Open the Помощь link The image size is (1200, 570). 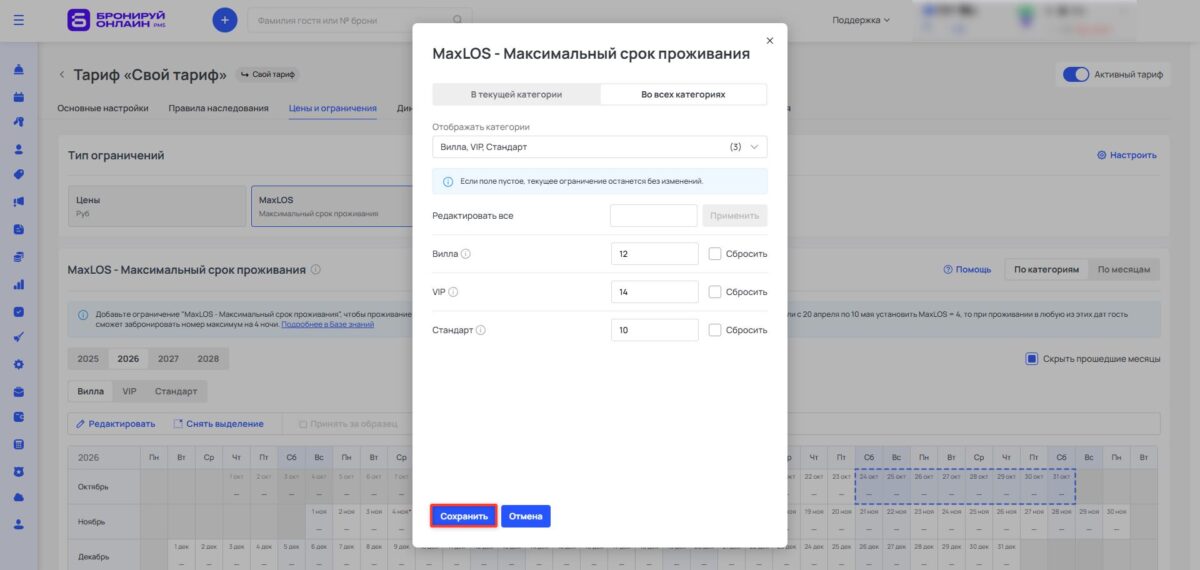tap(967, 269)
